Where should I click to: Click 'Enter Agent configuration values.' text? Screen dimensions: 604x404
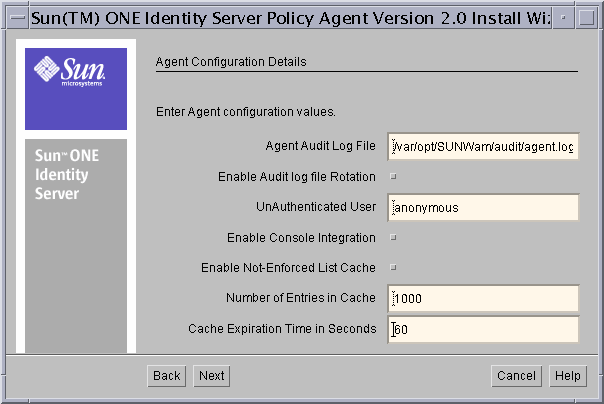[246, 112]
